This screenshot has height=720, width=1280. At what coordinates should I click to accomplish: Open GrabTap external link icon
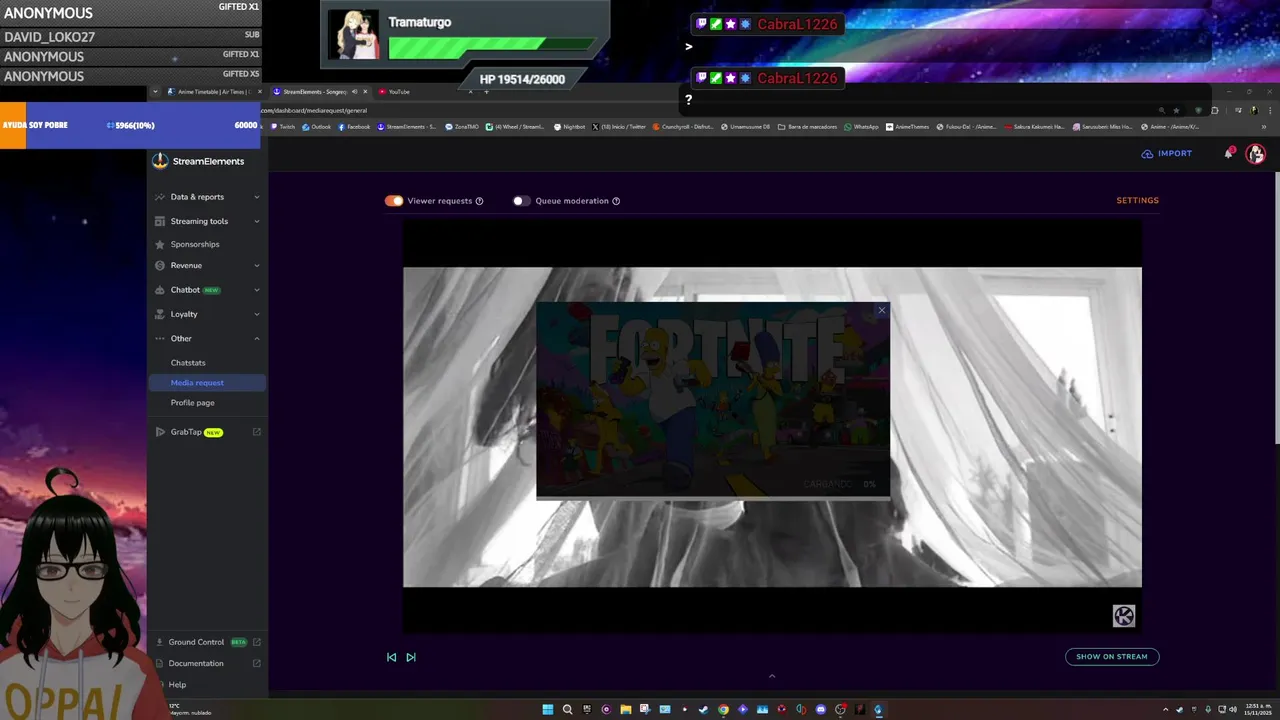click(257, 432)
